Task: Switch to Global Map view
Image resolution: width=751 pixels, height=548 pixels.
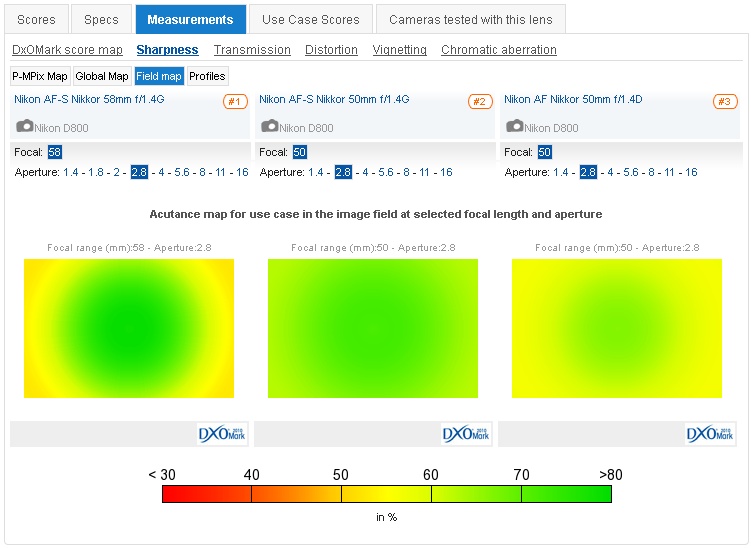Action: coord(102,76)
